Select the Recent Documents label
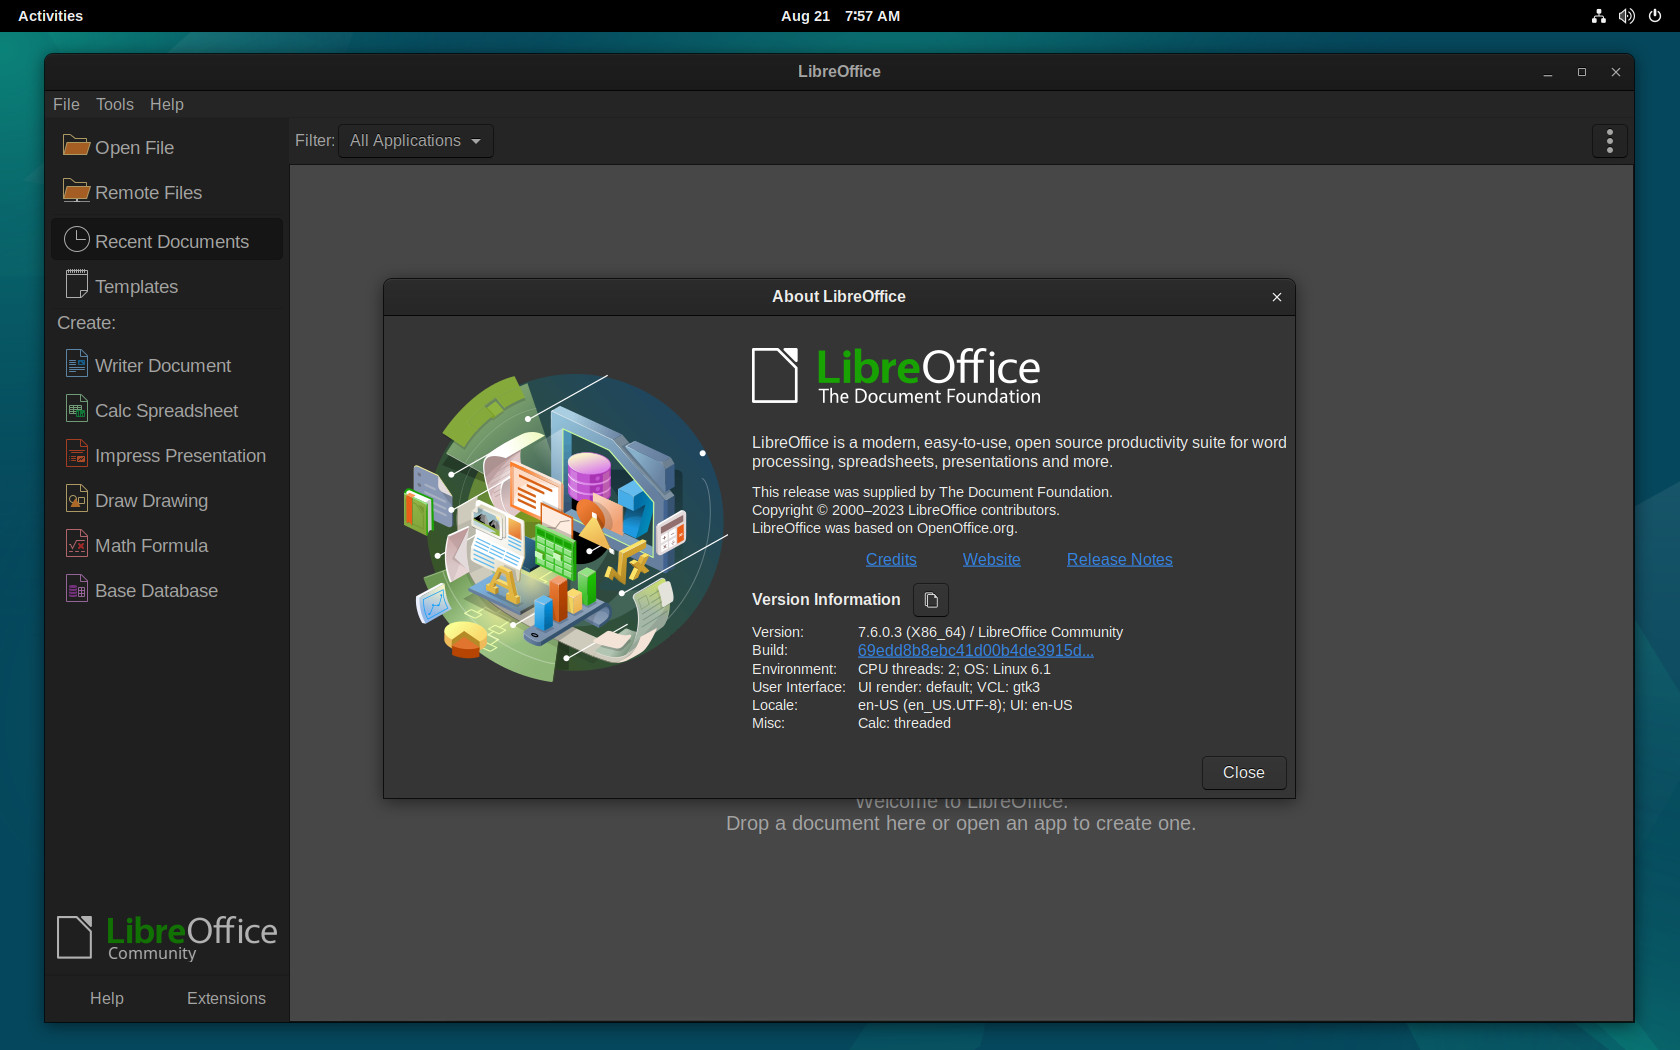The width and height of the screenshot is (1680, 1050). (172, 241)
